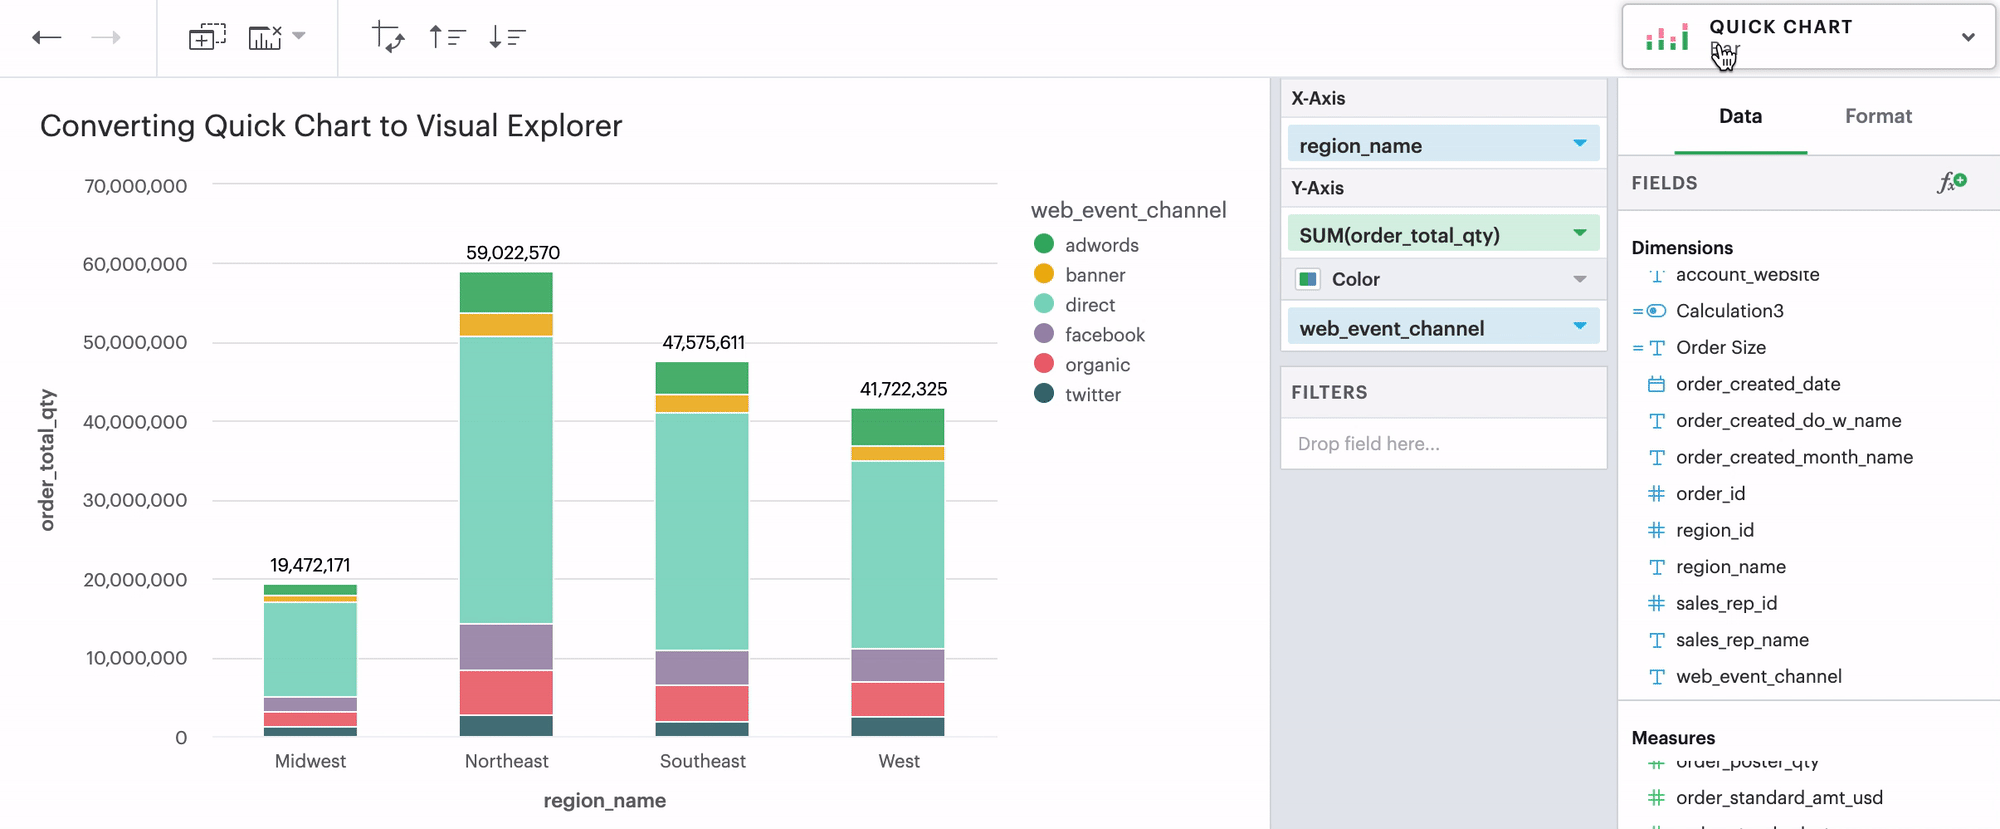Click the sales_rep_name dimension field
2000x829 pixels.
[x=1741, y=640]
